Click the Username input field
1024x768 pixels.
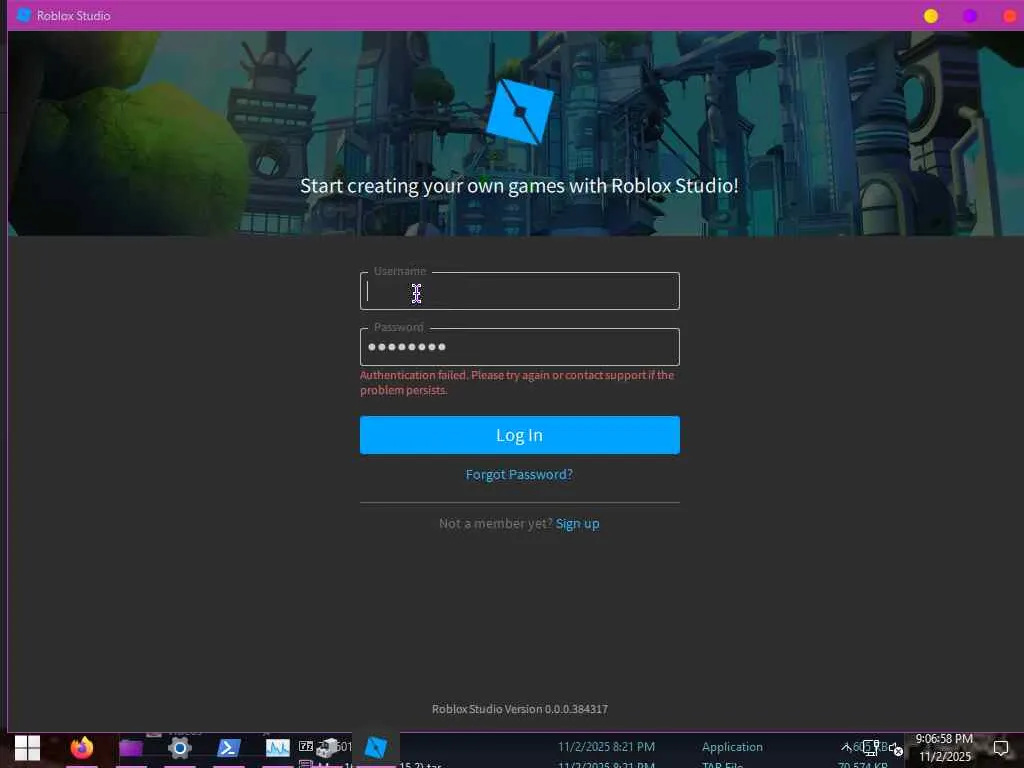[x=519, y=291]
